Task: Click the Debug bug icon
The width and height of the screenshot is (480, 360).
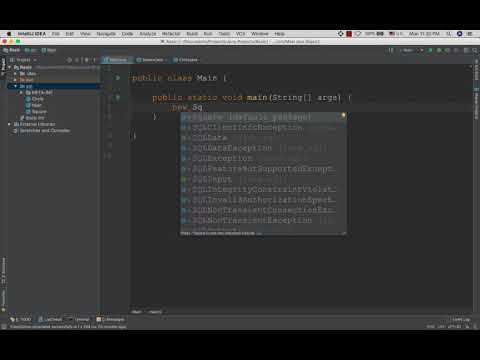Action: (x=439, y=50)
